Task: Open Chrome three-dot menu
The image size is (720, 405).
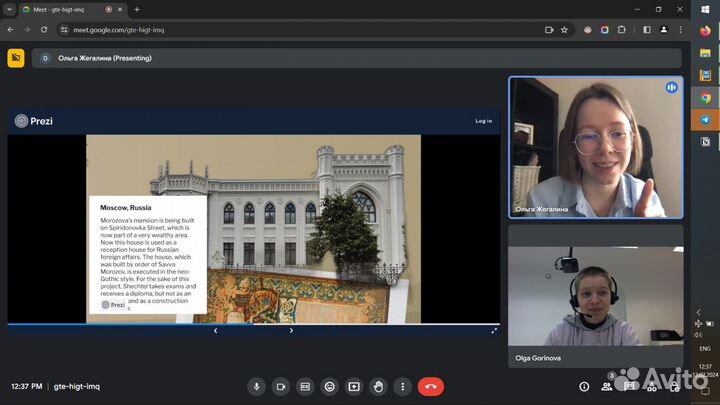Action: 676,30
